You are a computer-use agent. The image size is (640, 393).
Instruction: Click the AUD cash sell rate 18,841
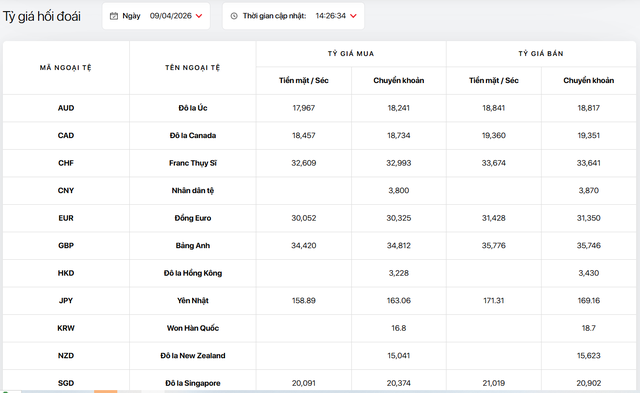pos(493,108)
